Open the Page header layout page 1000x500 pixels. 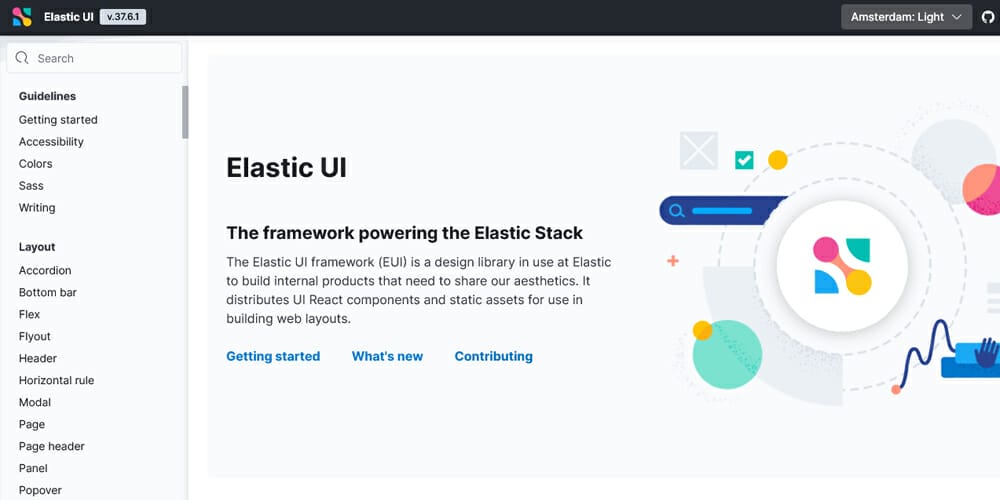[52, 446]
